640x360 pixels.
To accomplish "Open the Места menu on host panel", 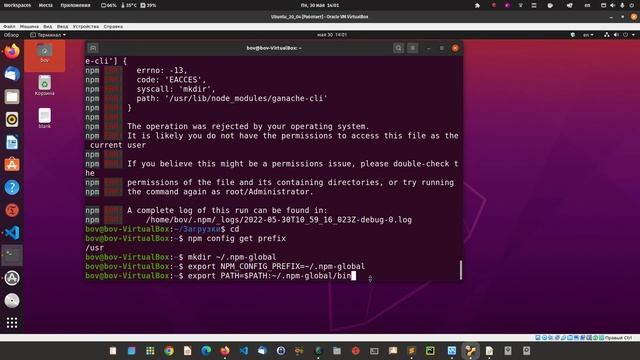I will [x=45, y=5].
